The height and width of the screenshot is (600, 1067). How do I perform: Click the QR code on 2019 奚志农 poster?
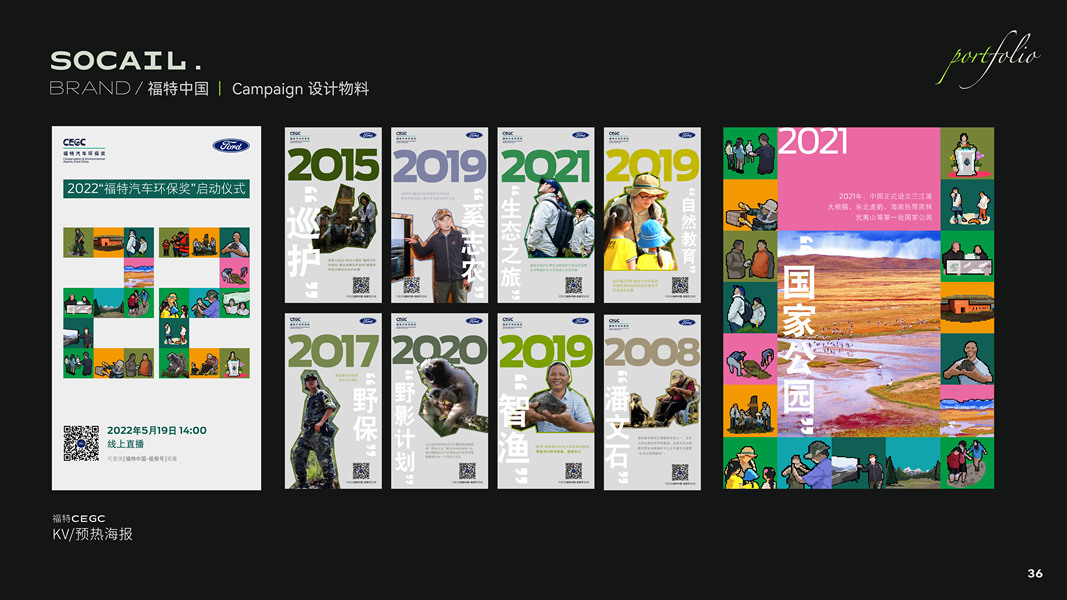411,284
